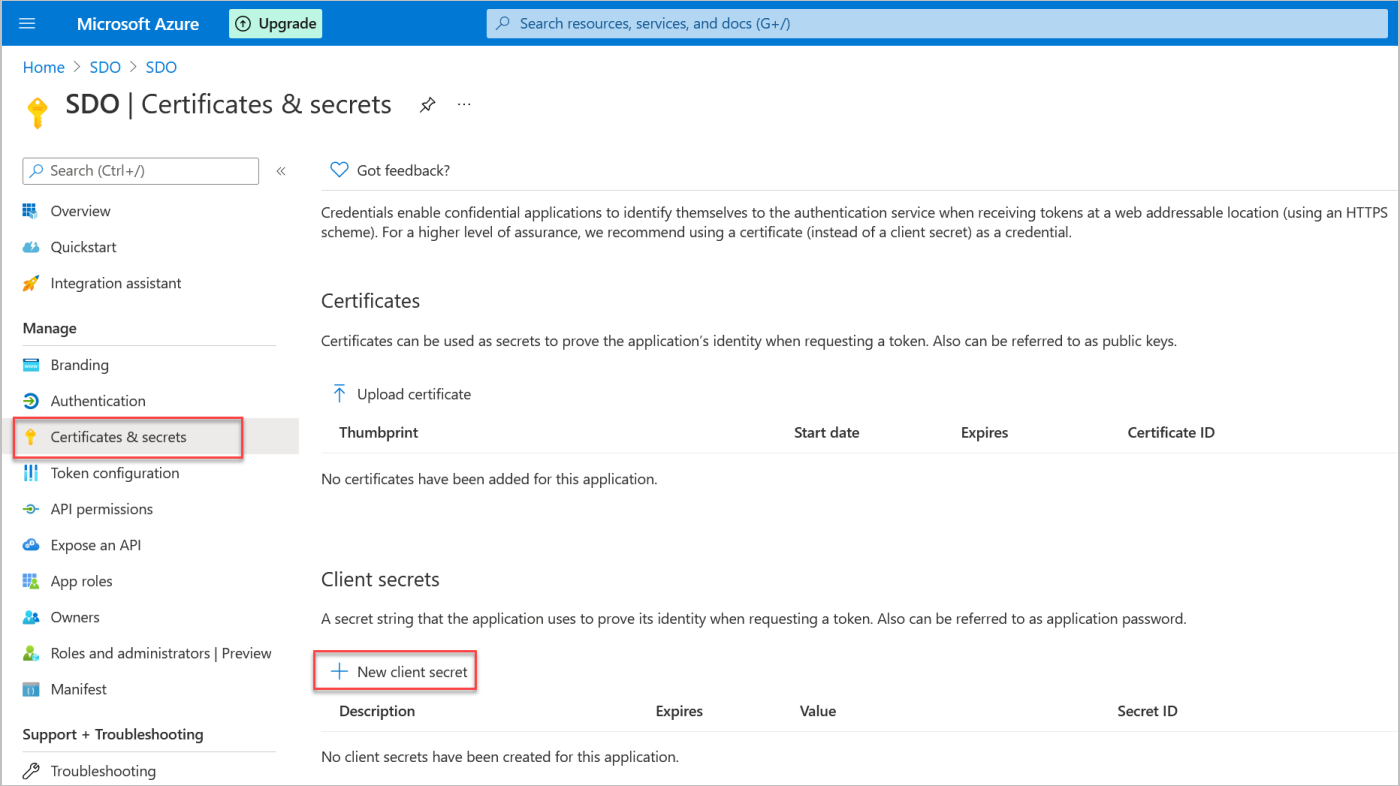
Task: Click the Roles and administrators icon
Action: click(x=31, y=653)
